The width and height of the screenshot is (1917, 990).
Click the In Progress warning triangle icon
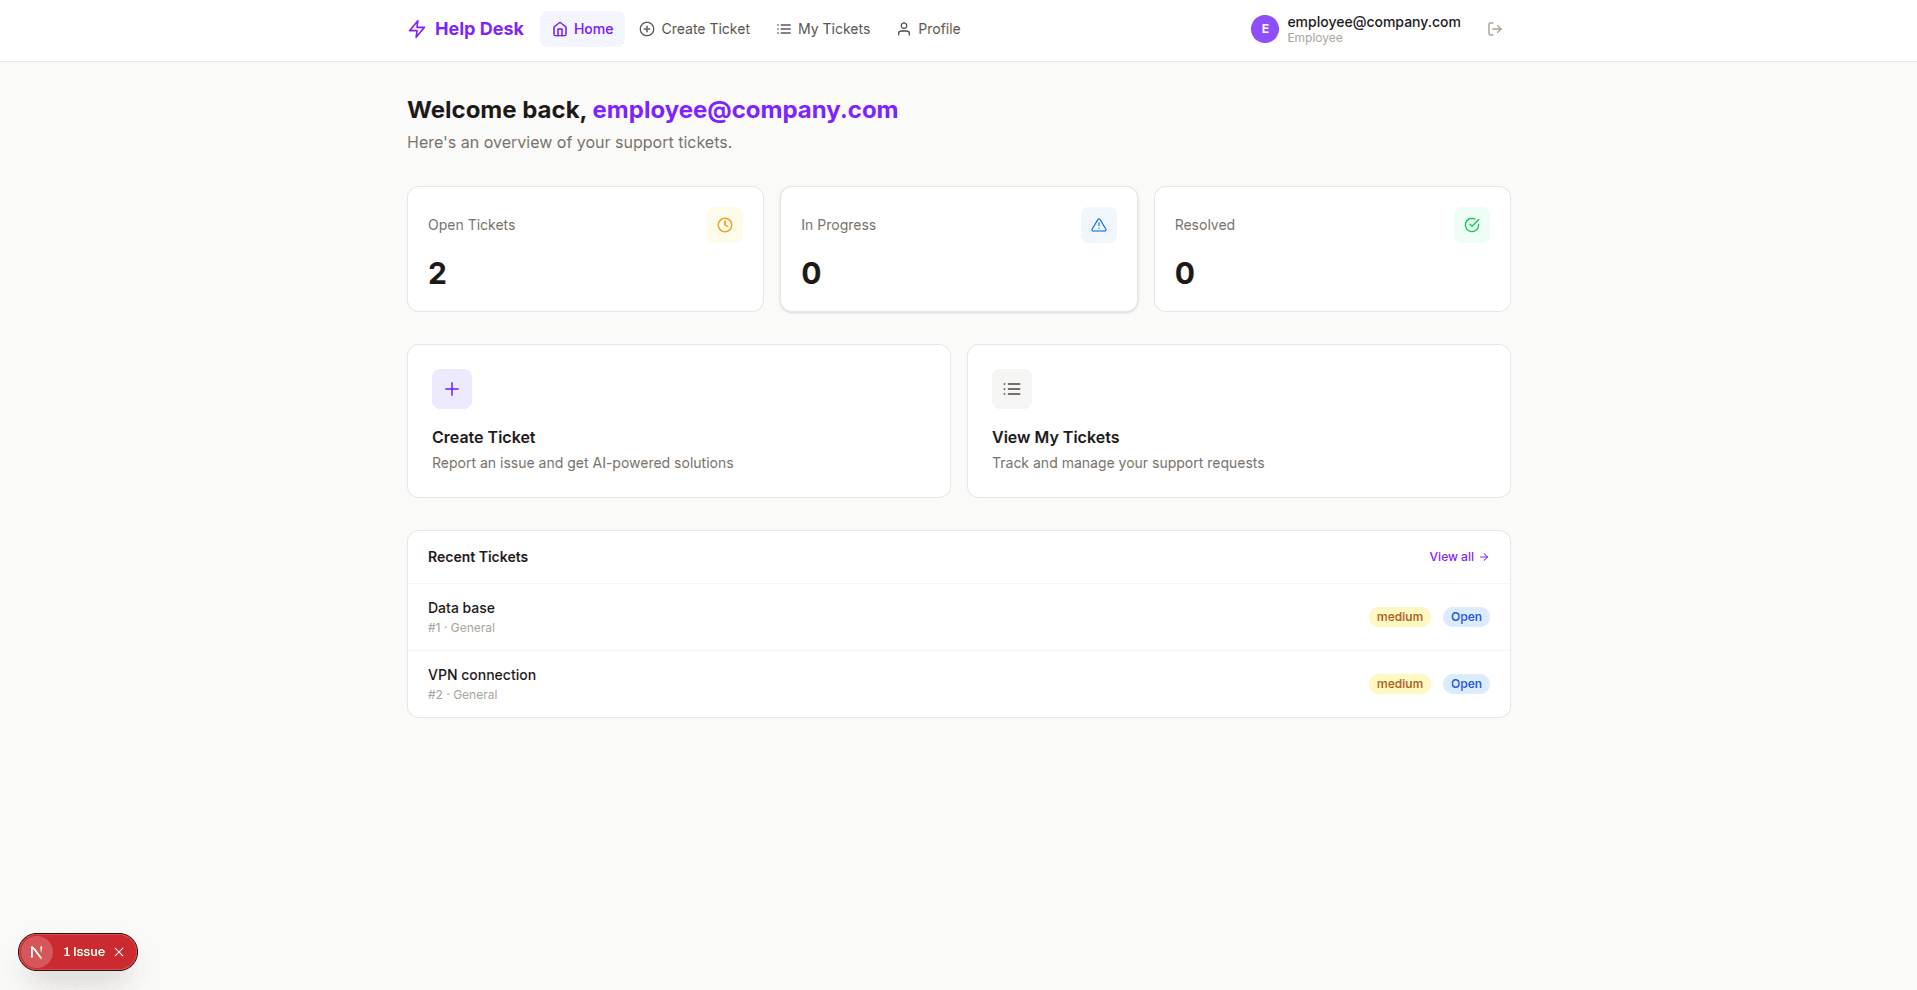click(x=1099, y=225)
